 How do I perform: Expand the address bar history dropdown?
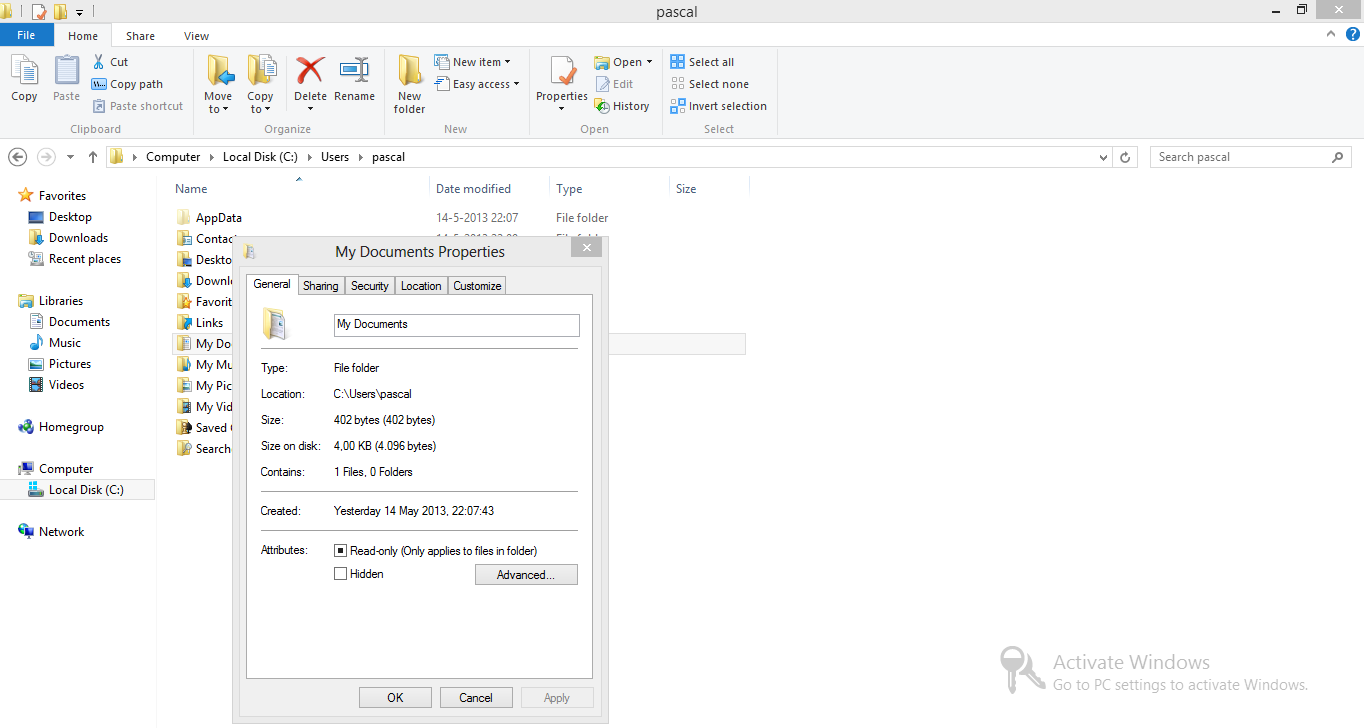click(1103, 157)
